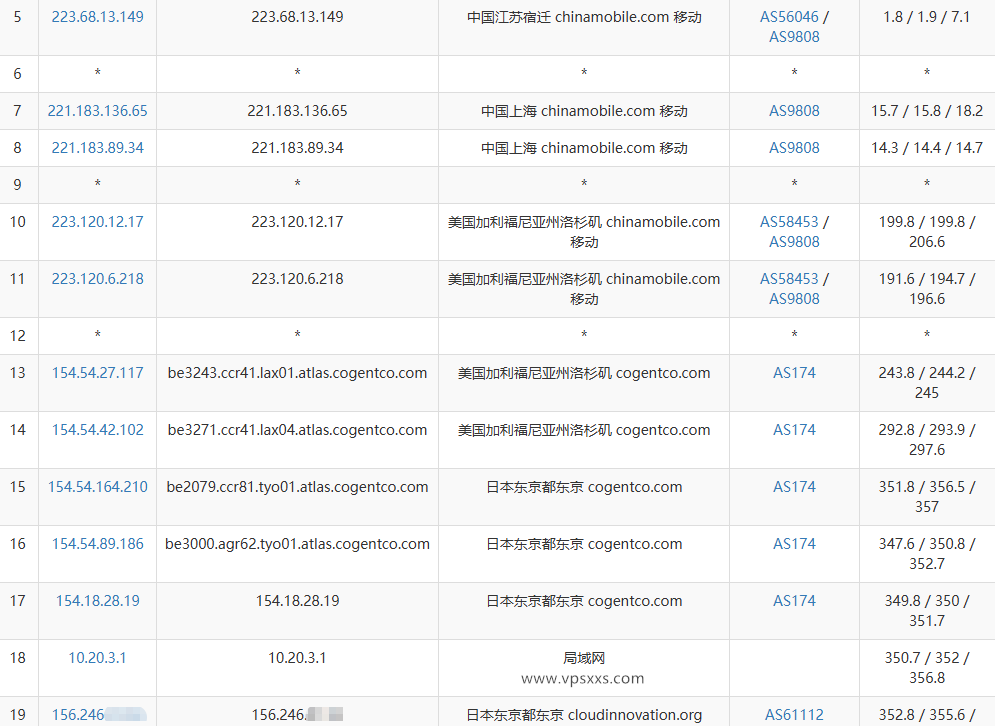Select the 223.120.12.17 IP link

click(x=97, y=221)
